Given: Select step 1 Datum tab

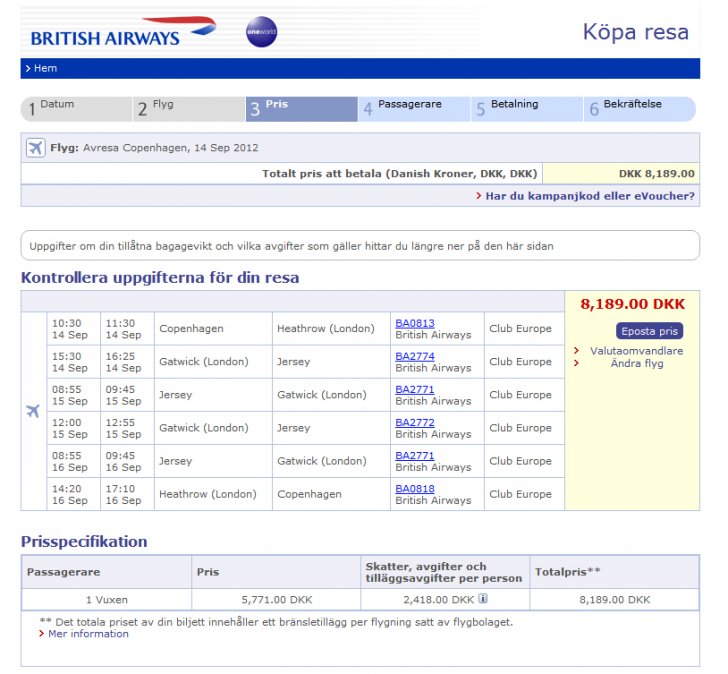Looking at the screenshot, I should (x=76, y=109).
